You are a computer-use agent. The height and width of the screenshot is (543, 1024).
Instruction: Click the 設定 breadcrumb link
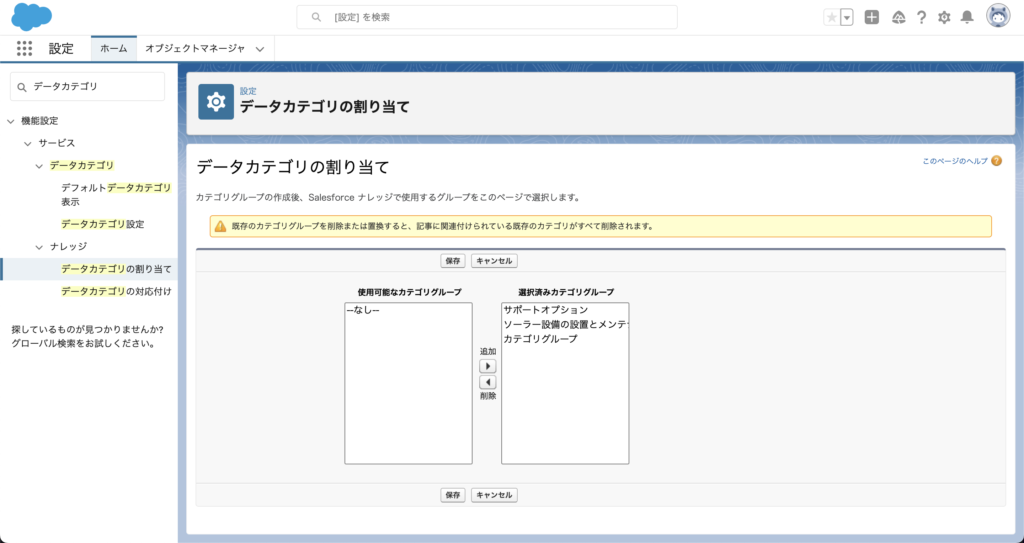click(248, 91)
